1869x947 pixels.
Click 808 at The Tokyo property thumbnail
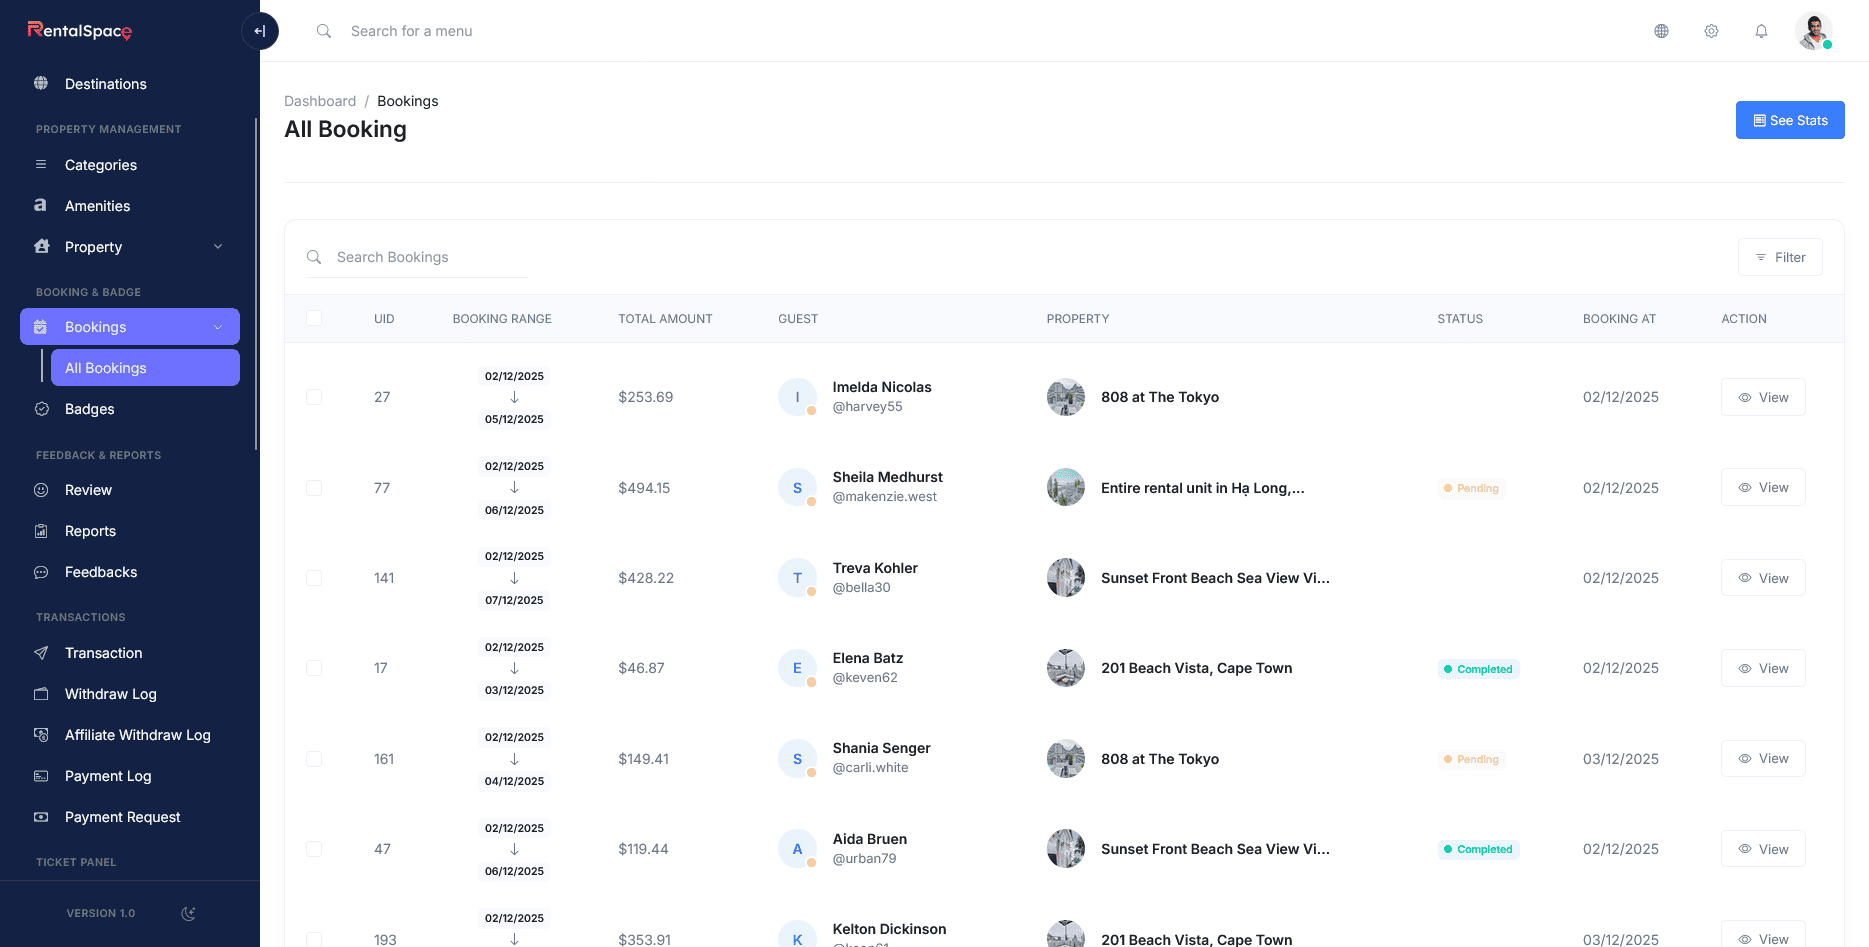[x=1065, y=397]
